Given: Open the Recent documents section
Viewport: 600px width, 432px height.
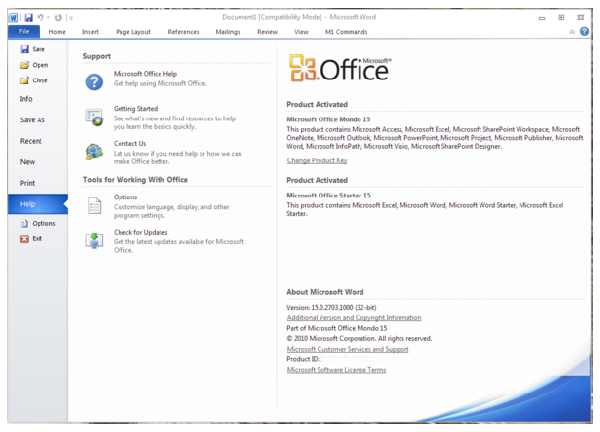Looking at the screenshot, I should (x=31, y=141).
